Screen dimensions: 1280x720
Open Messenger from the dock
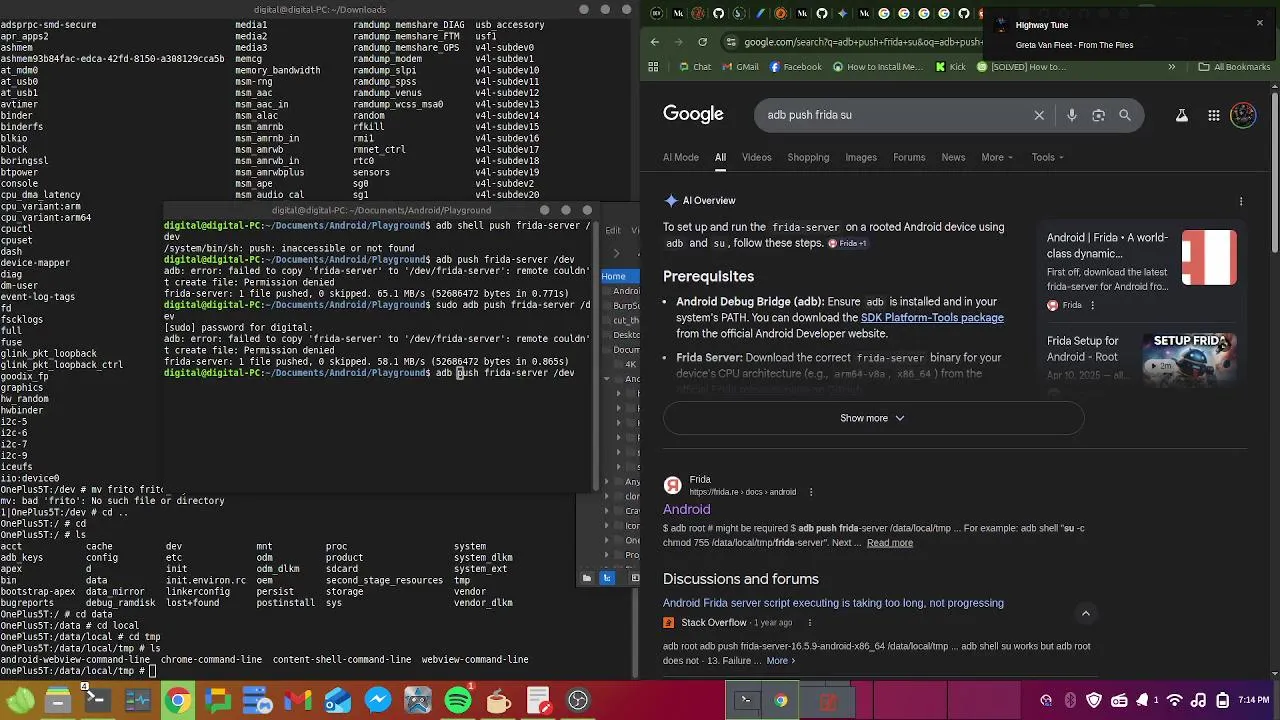[378, 700]
